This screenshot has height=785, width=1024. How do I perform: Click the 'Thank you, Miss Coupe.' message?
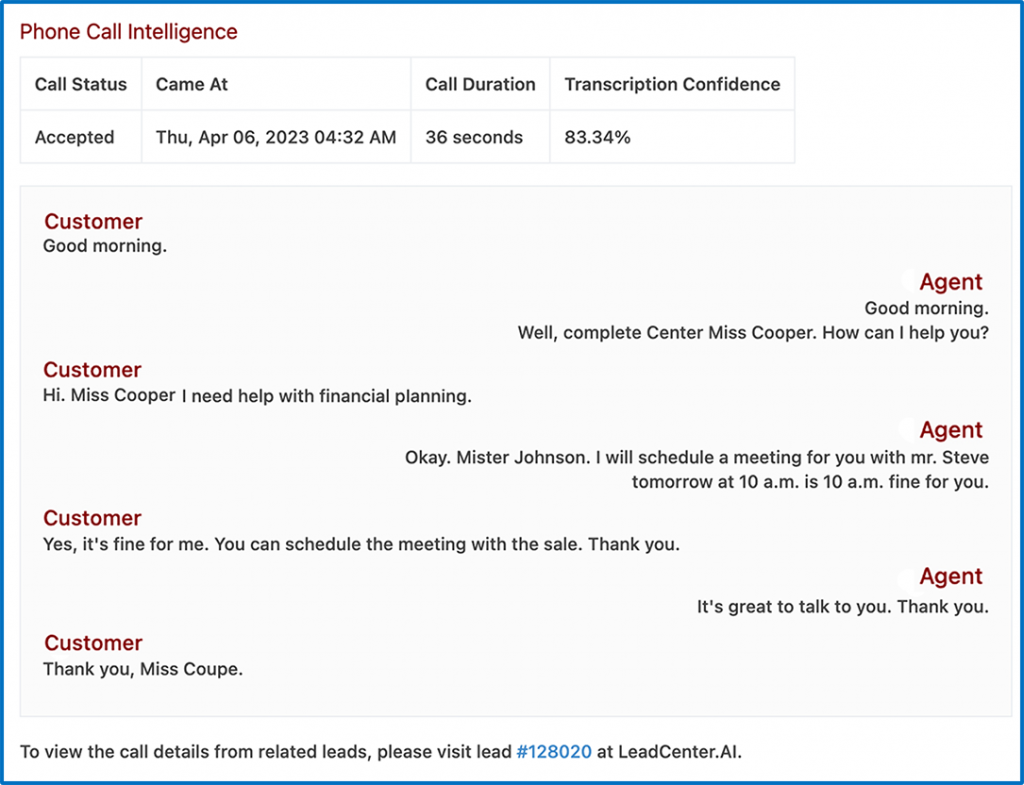coord(143,669)
